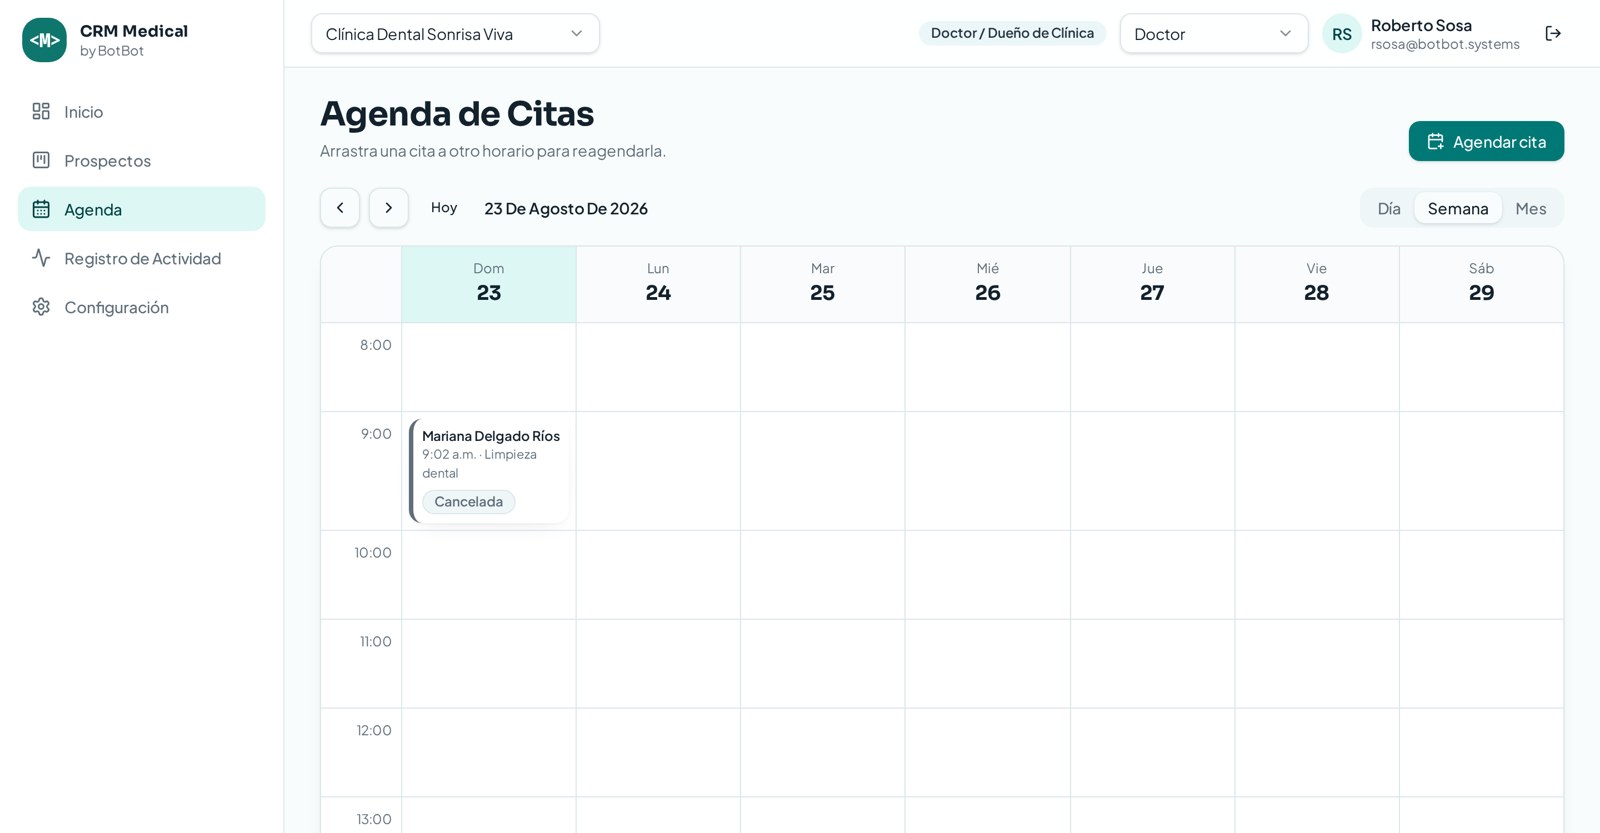Click the Configuración gear icon
The width and height of the screenshot is (1600, 833).
(41, 307)
